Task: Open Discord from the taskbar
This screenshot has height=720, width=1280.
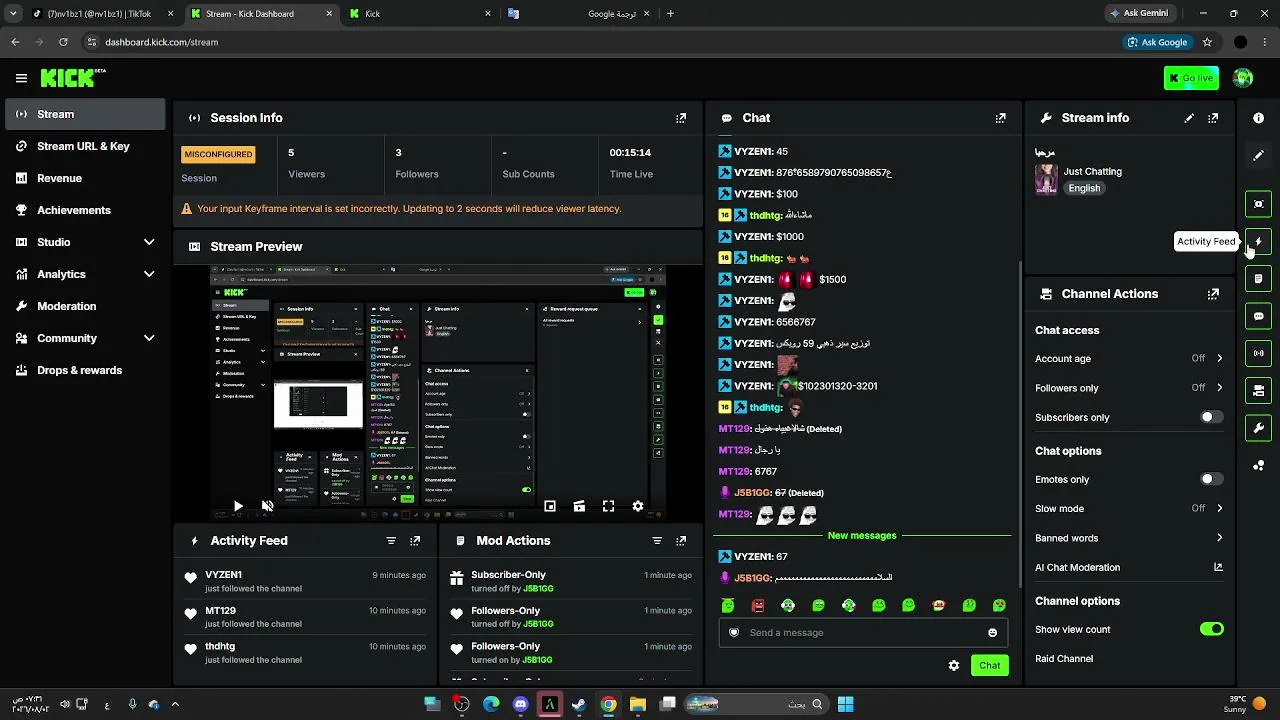Action: tap(520, 704)
